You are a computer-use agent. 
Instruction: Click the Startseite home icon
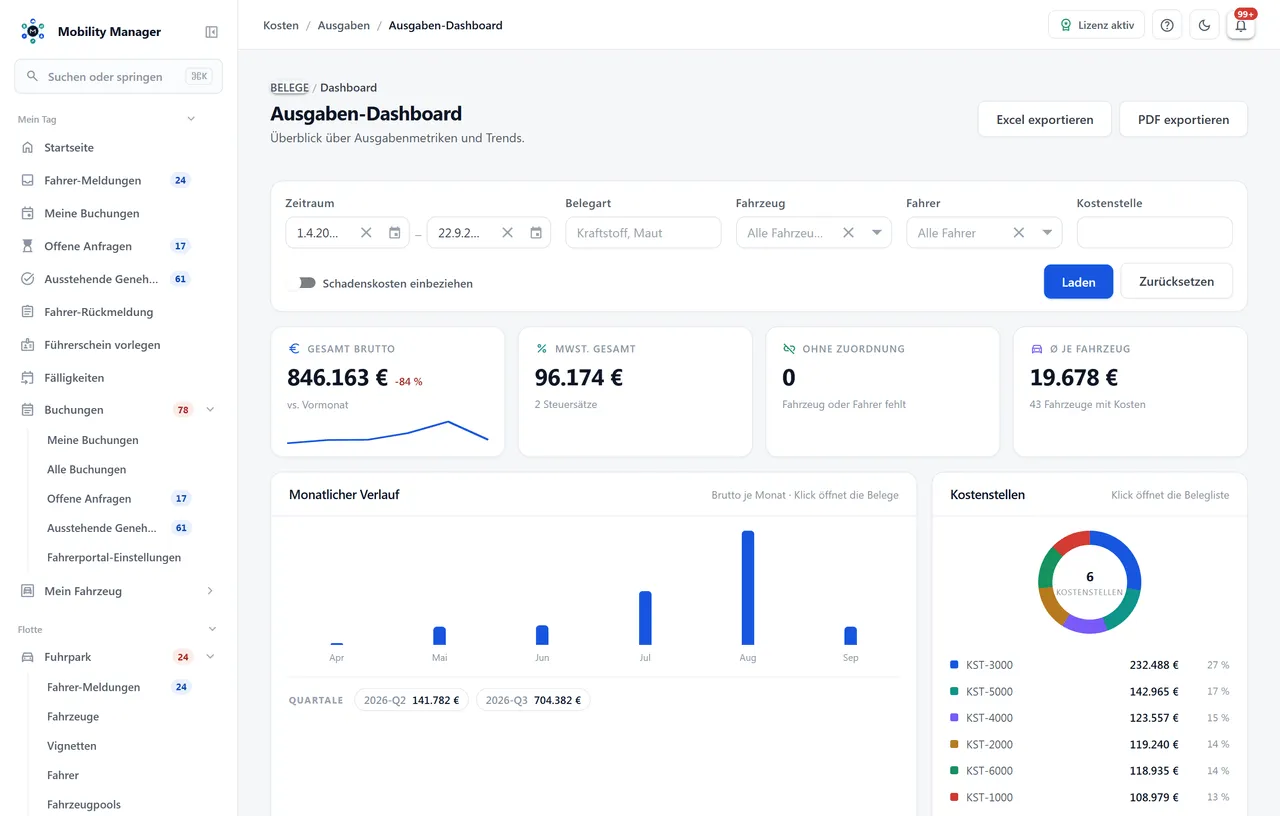pyautogui.click(x=28, y=147)
